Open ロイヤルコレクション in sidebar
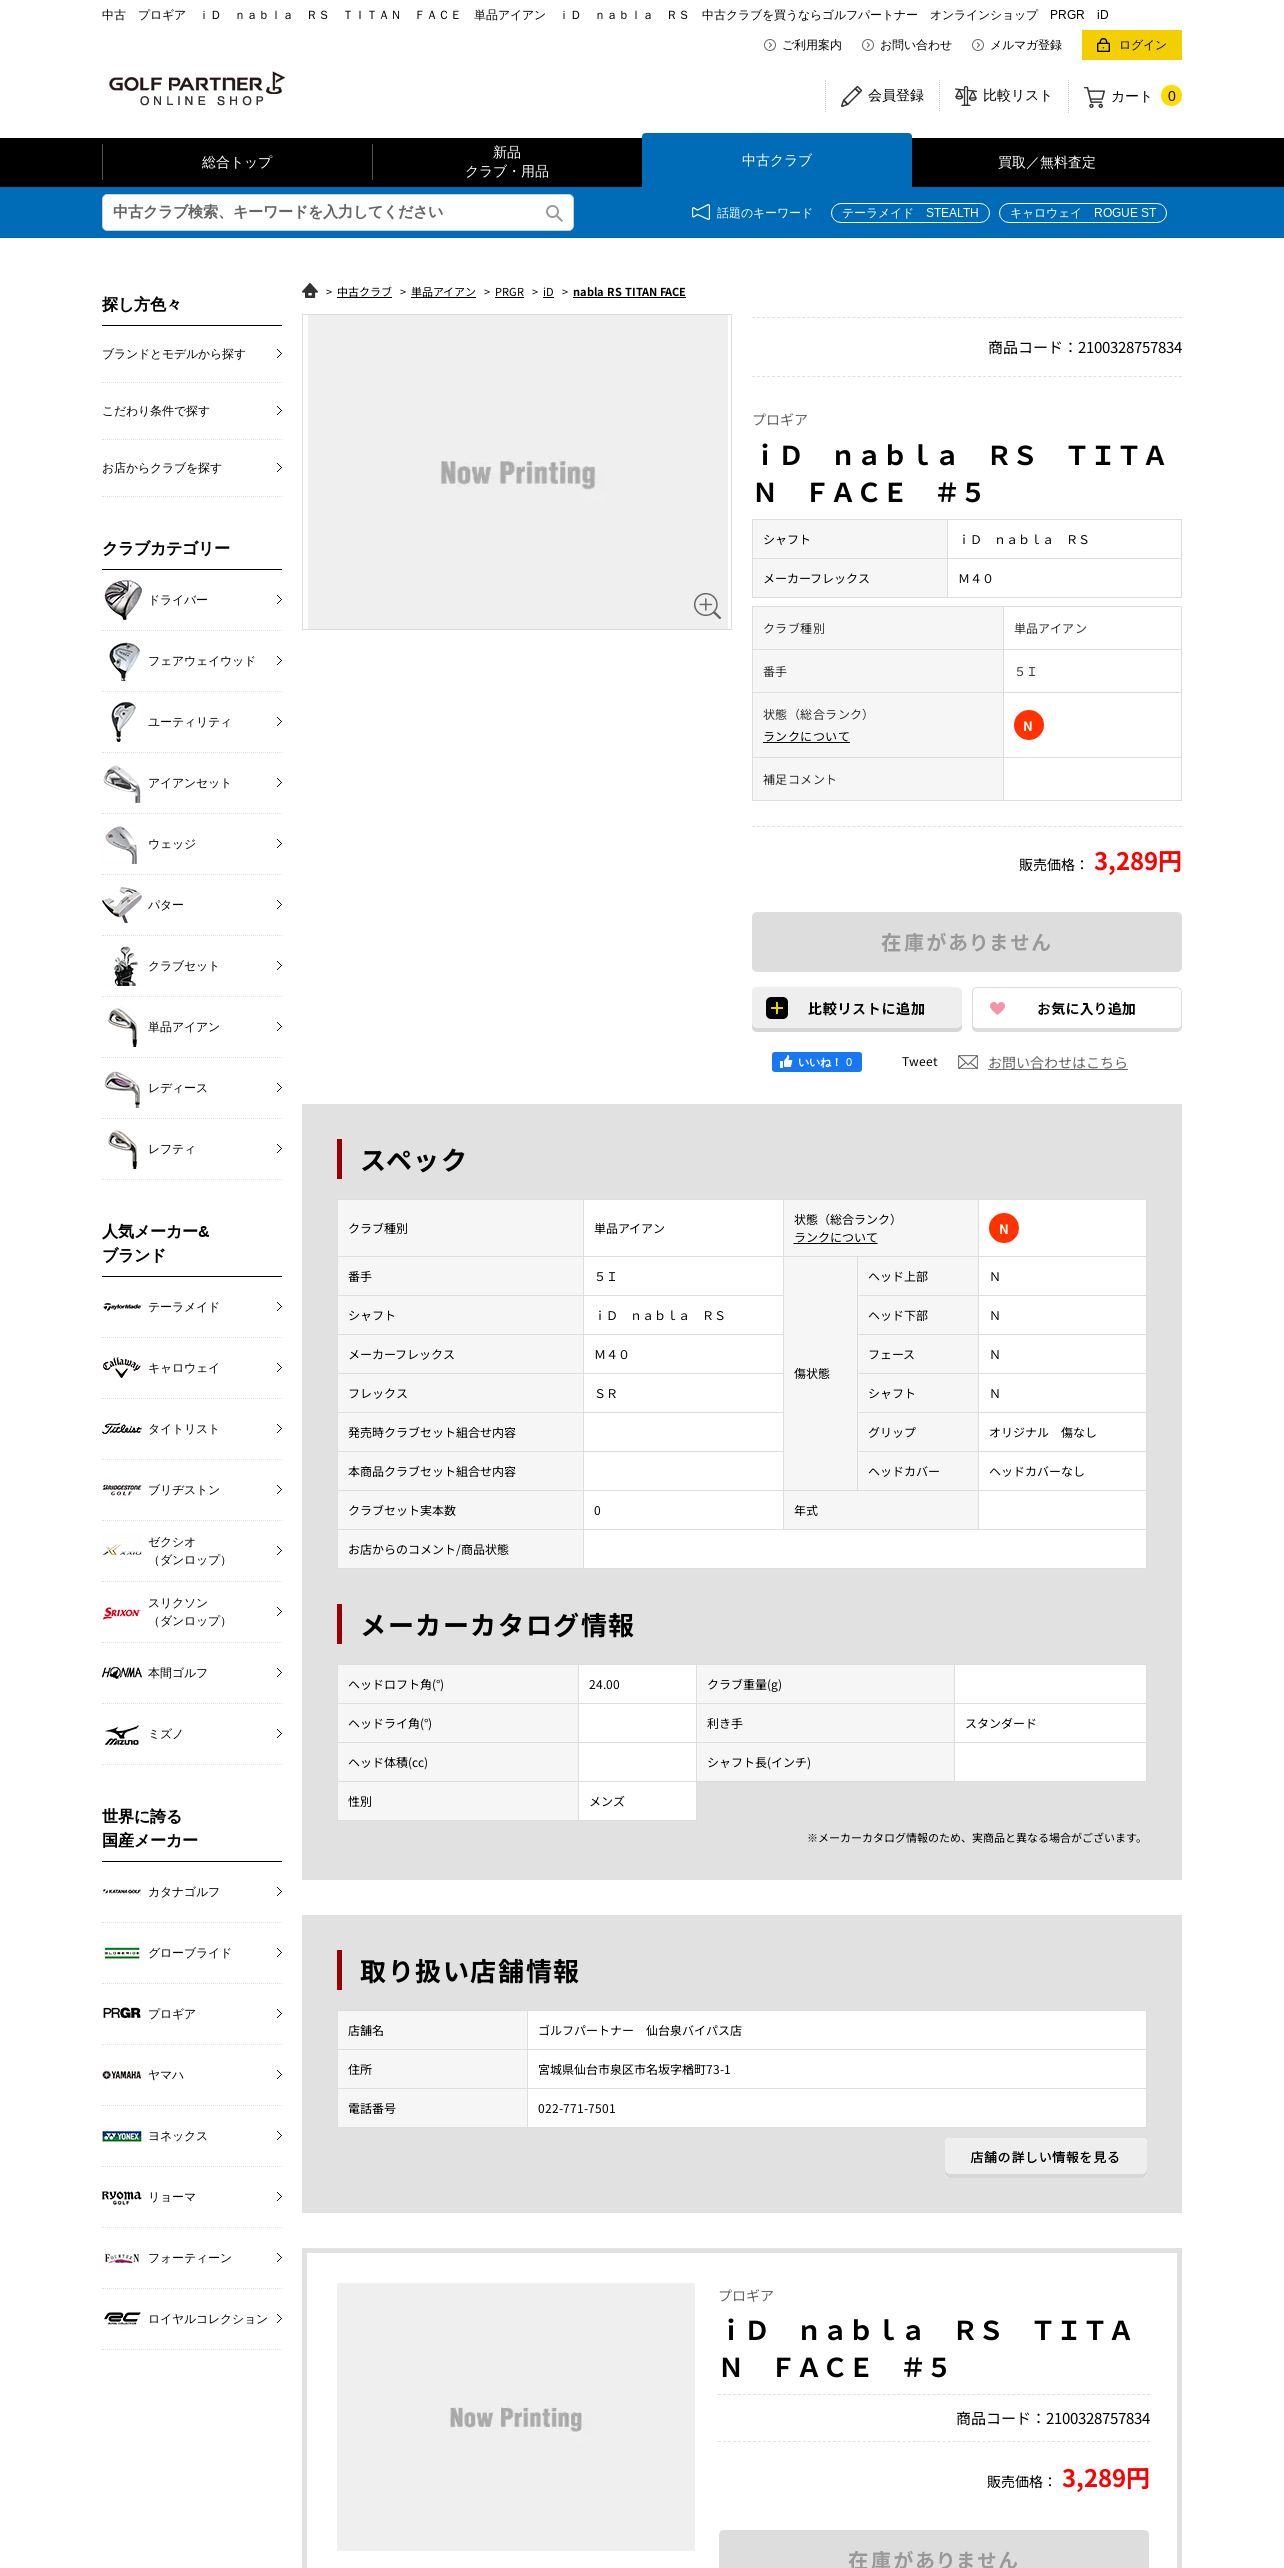Viewport: 1284px width, 2568px height. [x=193, y=2319]
